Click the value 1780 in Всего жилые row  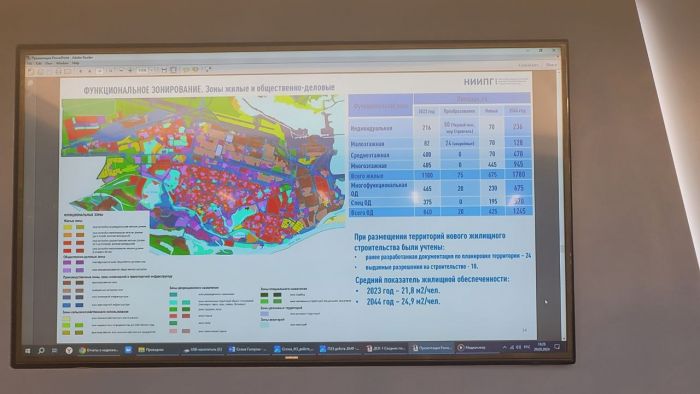pos(518,174)
